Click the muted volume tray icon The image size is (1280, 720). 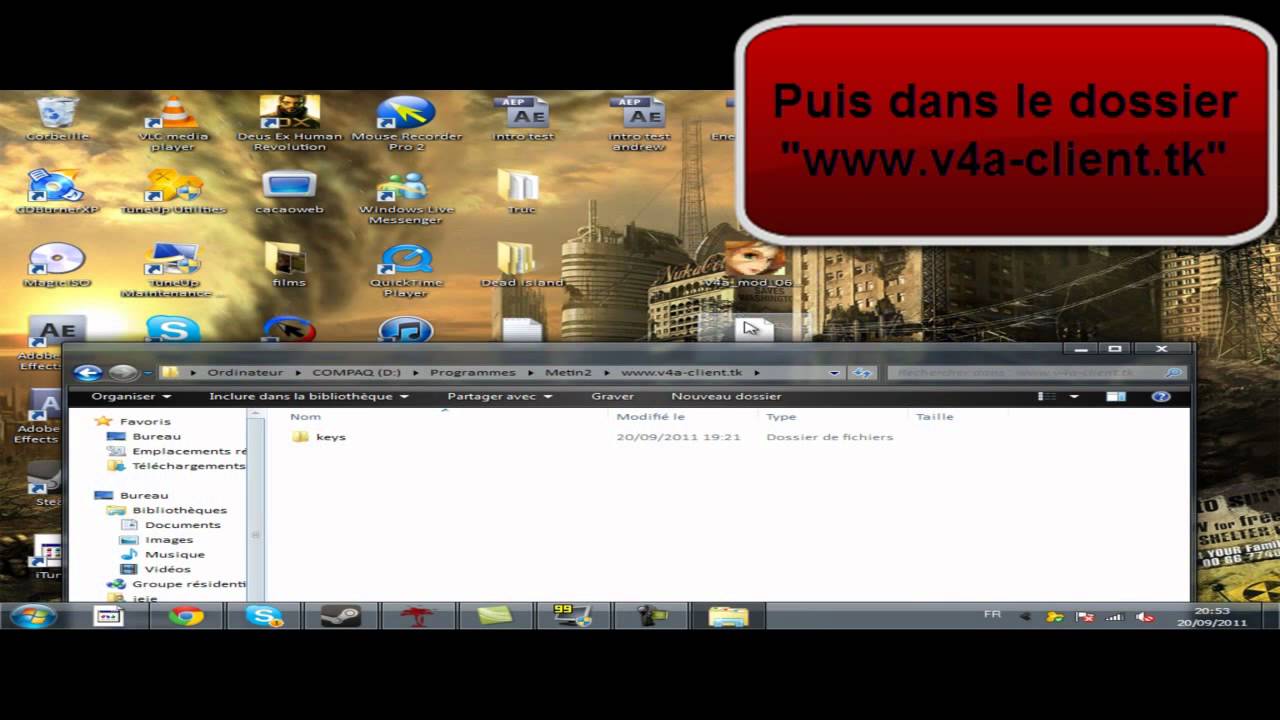[x=1146, y=617]
